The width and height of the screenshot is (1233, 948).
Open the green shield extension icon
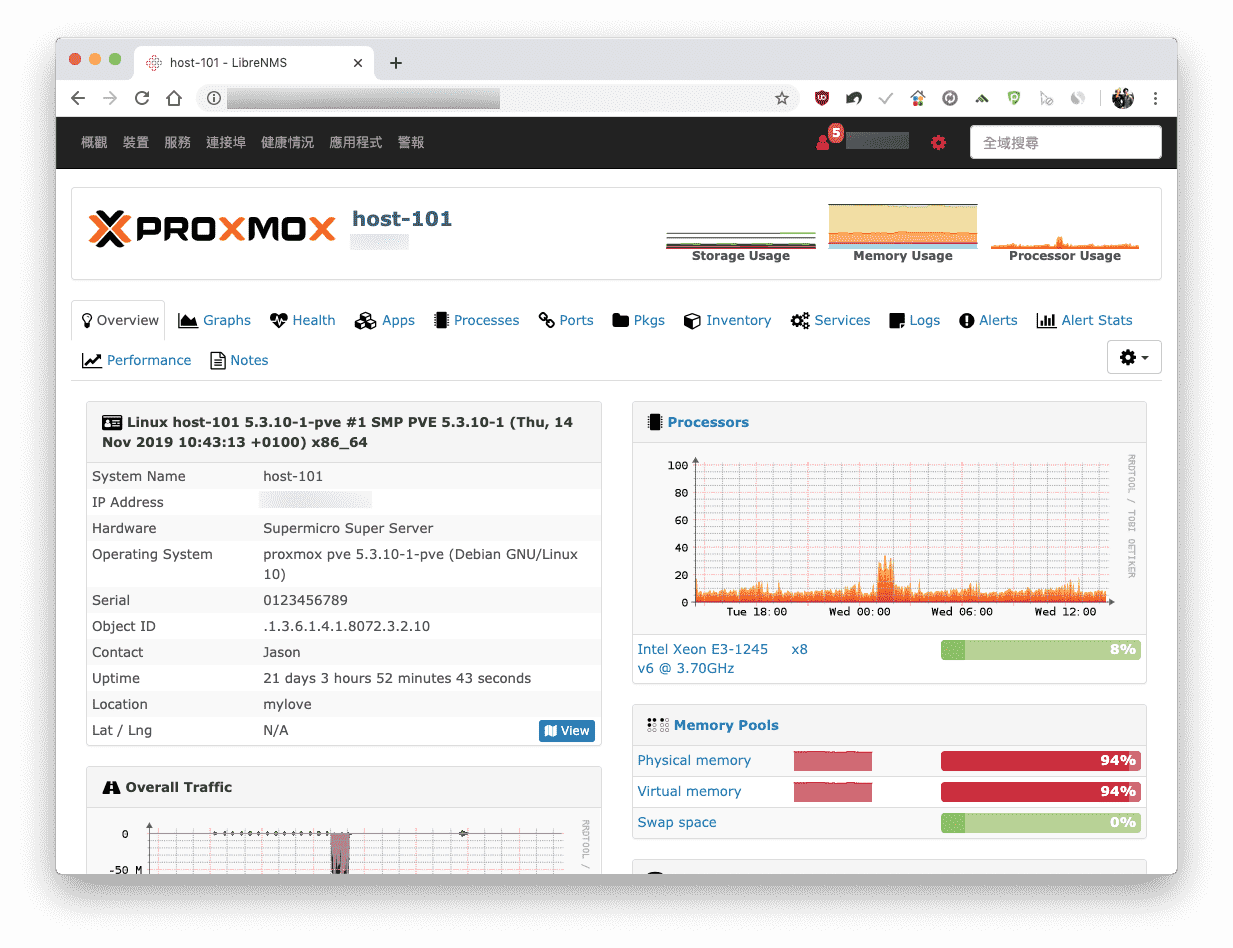point(1014,98)
